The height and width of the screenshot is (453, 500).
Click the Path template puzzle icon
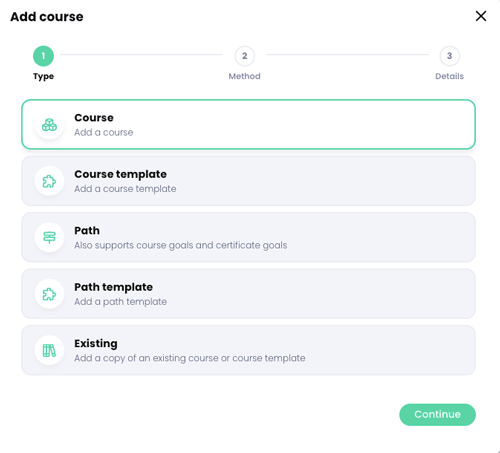(x=49, y=294)
